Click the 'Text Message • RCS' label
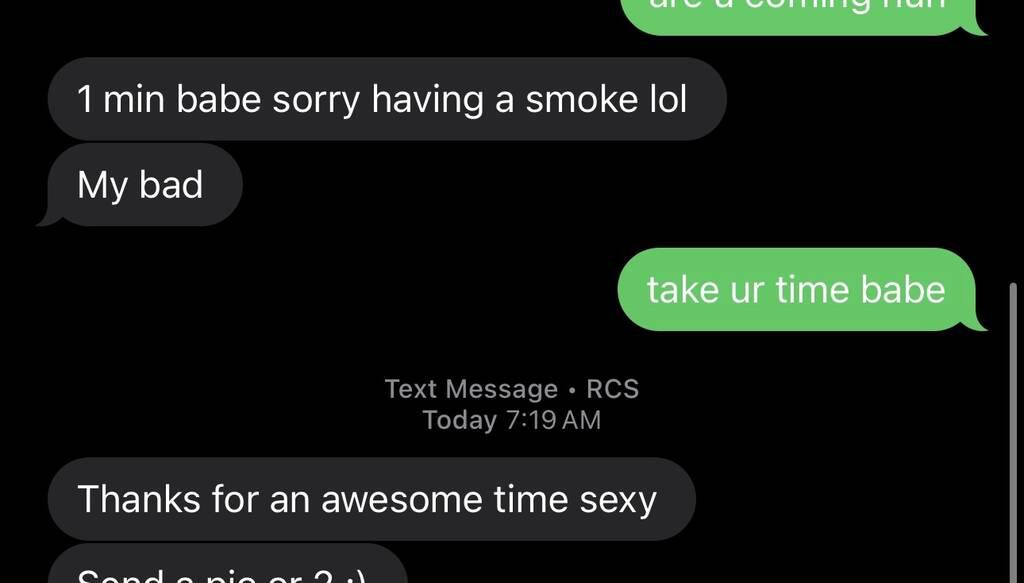 [x=511, y=389]
